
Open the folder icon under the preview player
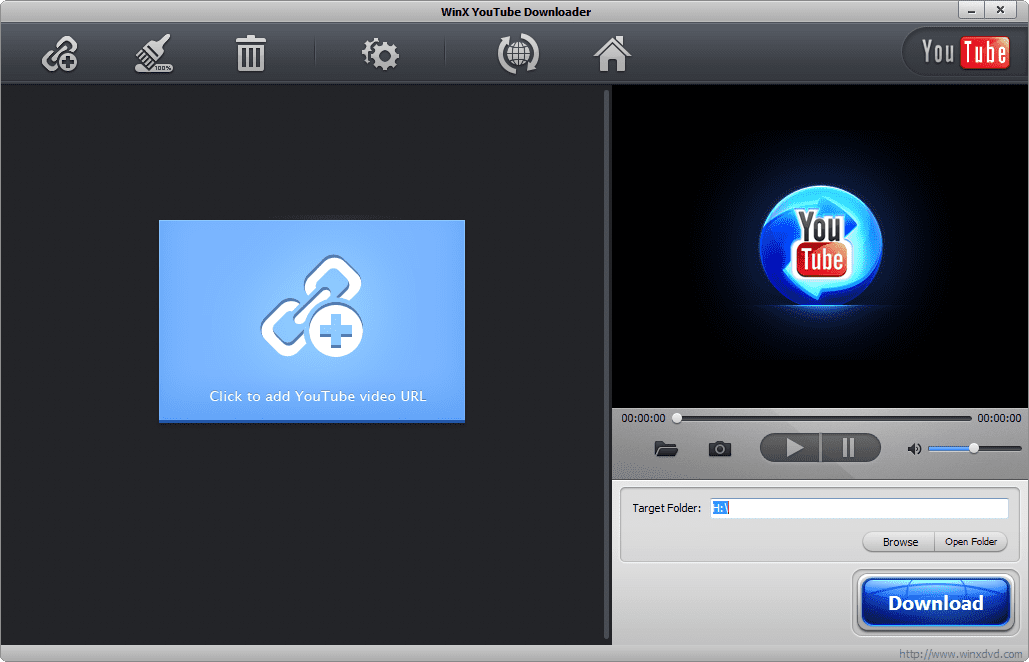click(x=666, y=448)
